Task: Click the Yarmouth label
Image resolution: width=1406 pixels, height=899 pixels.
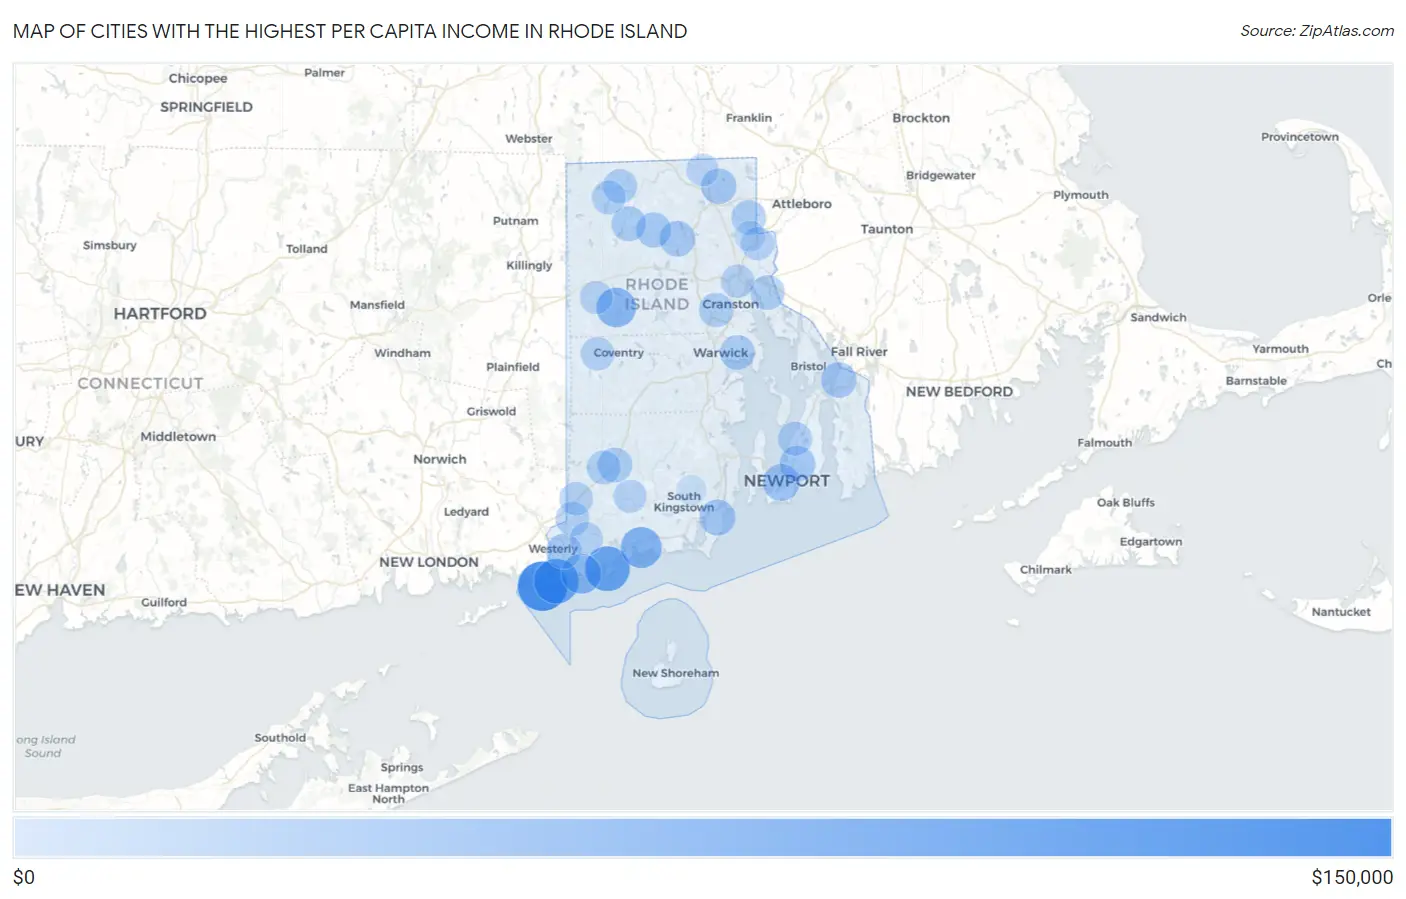Action: (x=1280, y=349)
